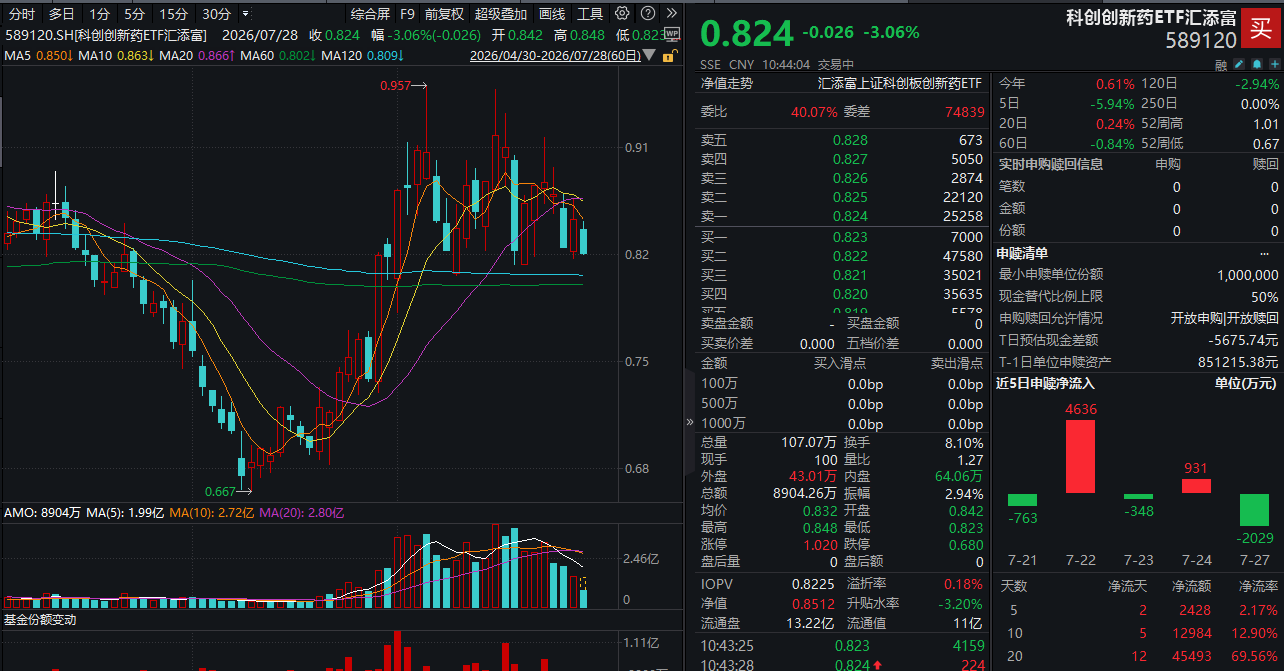Add stock to watchlist plus icon
1284x671 pixels.
click(1275, 64)
